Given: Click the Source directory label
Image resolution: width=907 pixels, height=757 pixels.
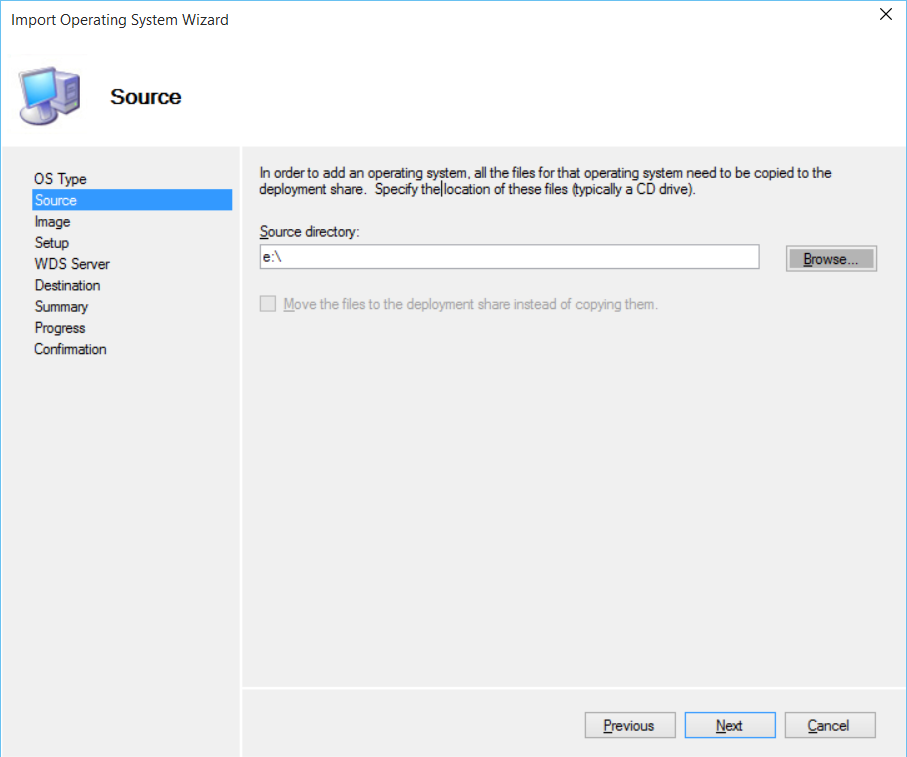Looking at the screenshot, I should coord(309,232).
